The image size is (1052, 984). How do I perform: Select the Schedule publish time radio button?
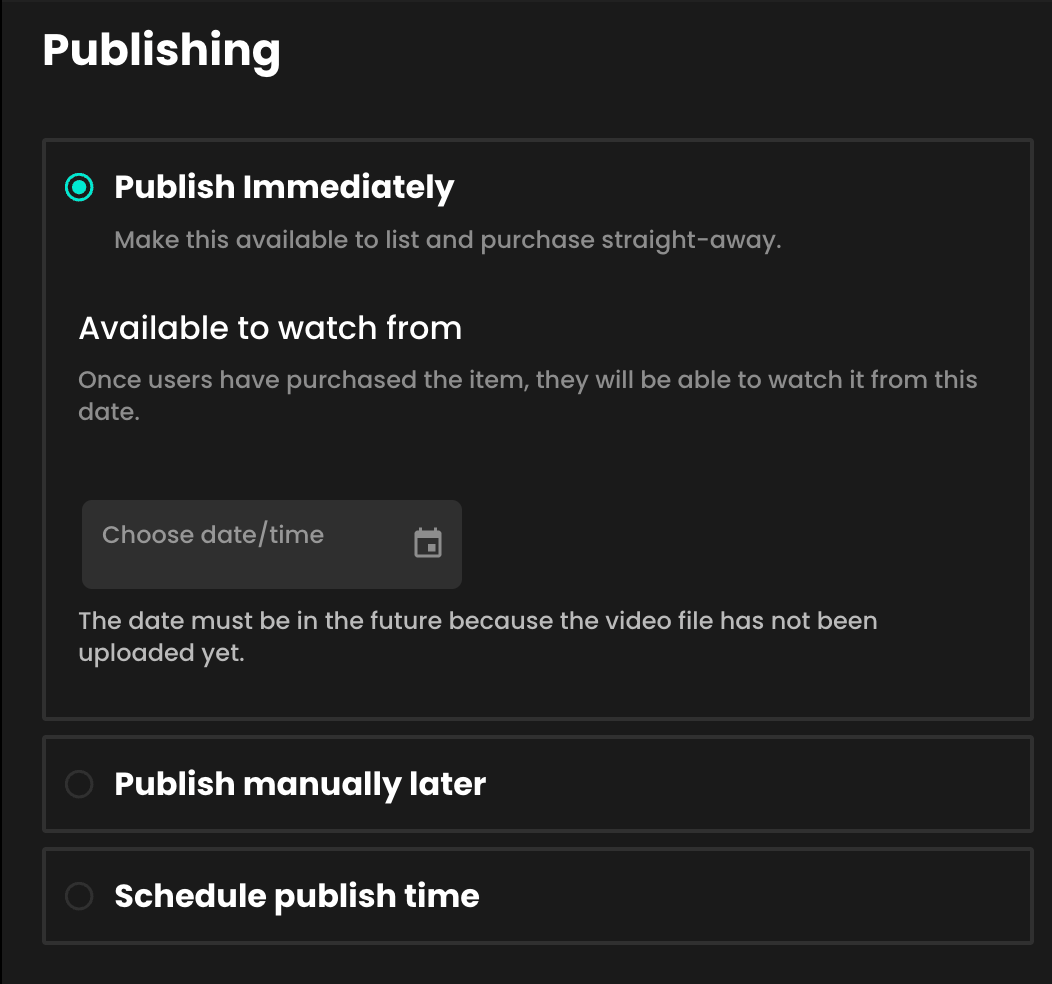[79, 896]
